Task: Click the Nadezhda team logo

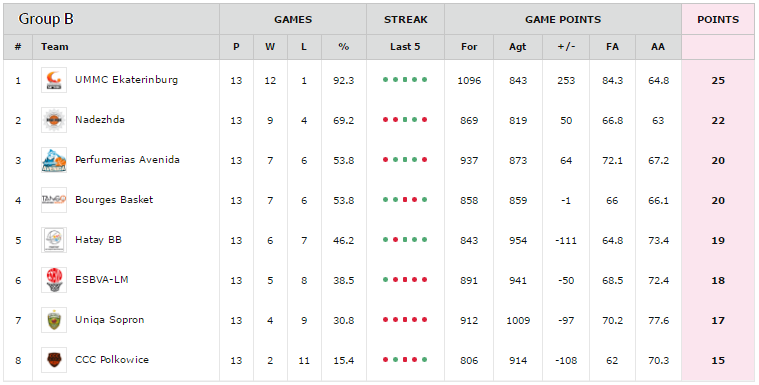Action: tap(54, 120)
